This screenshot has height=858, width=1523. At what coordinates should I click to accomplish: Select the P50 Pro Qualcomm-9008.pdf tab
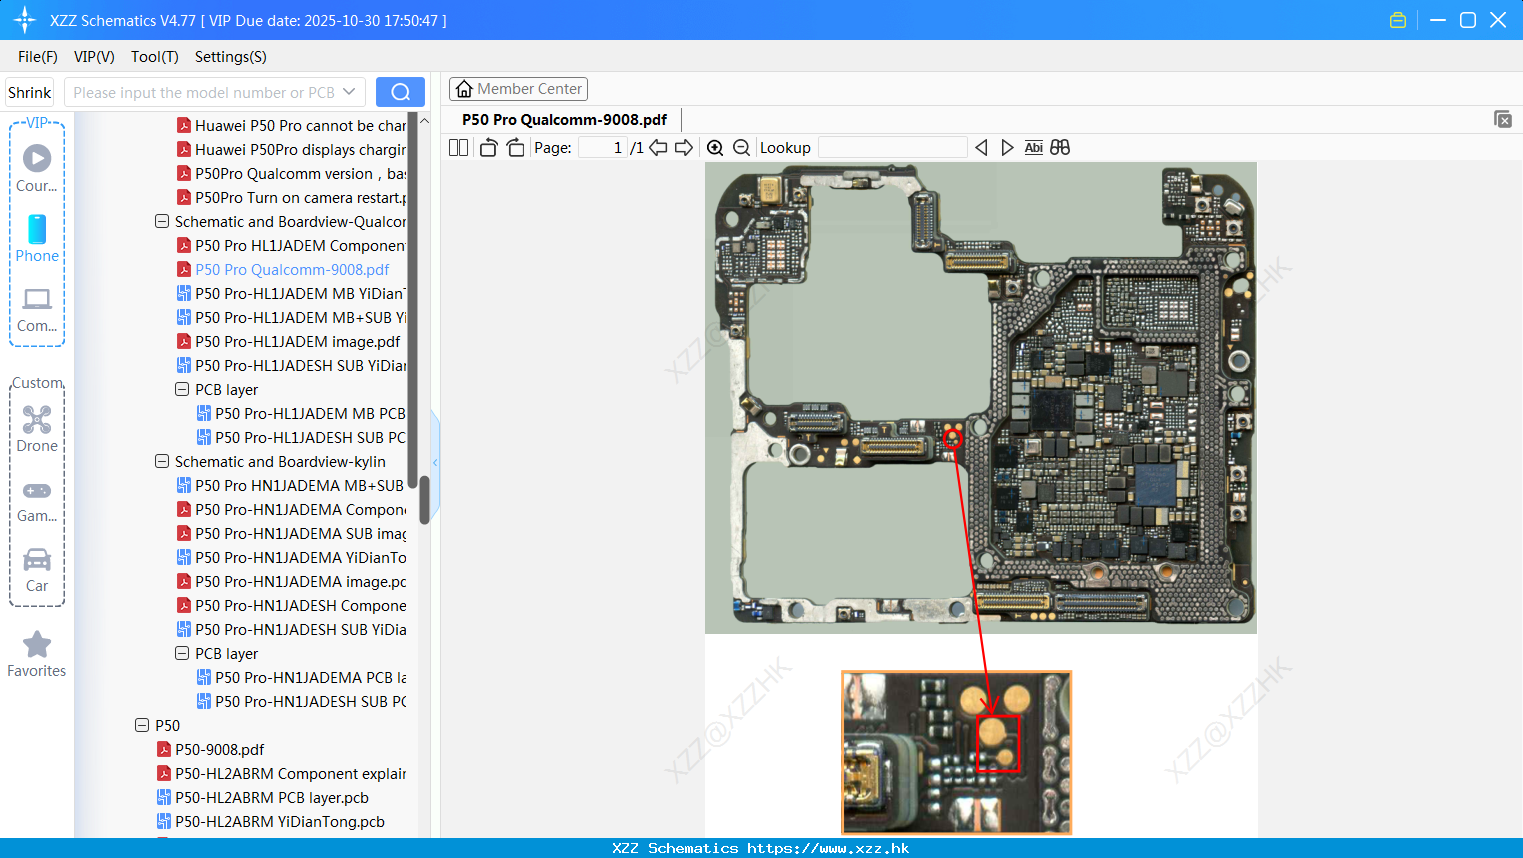point(564,120)
